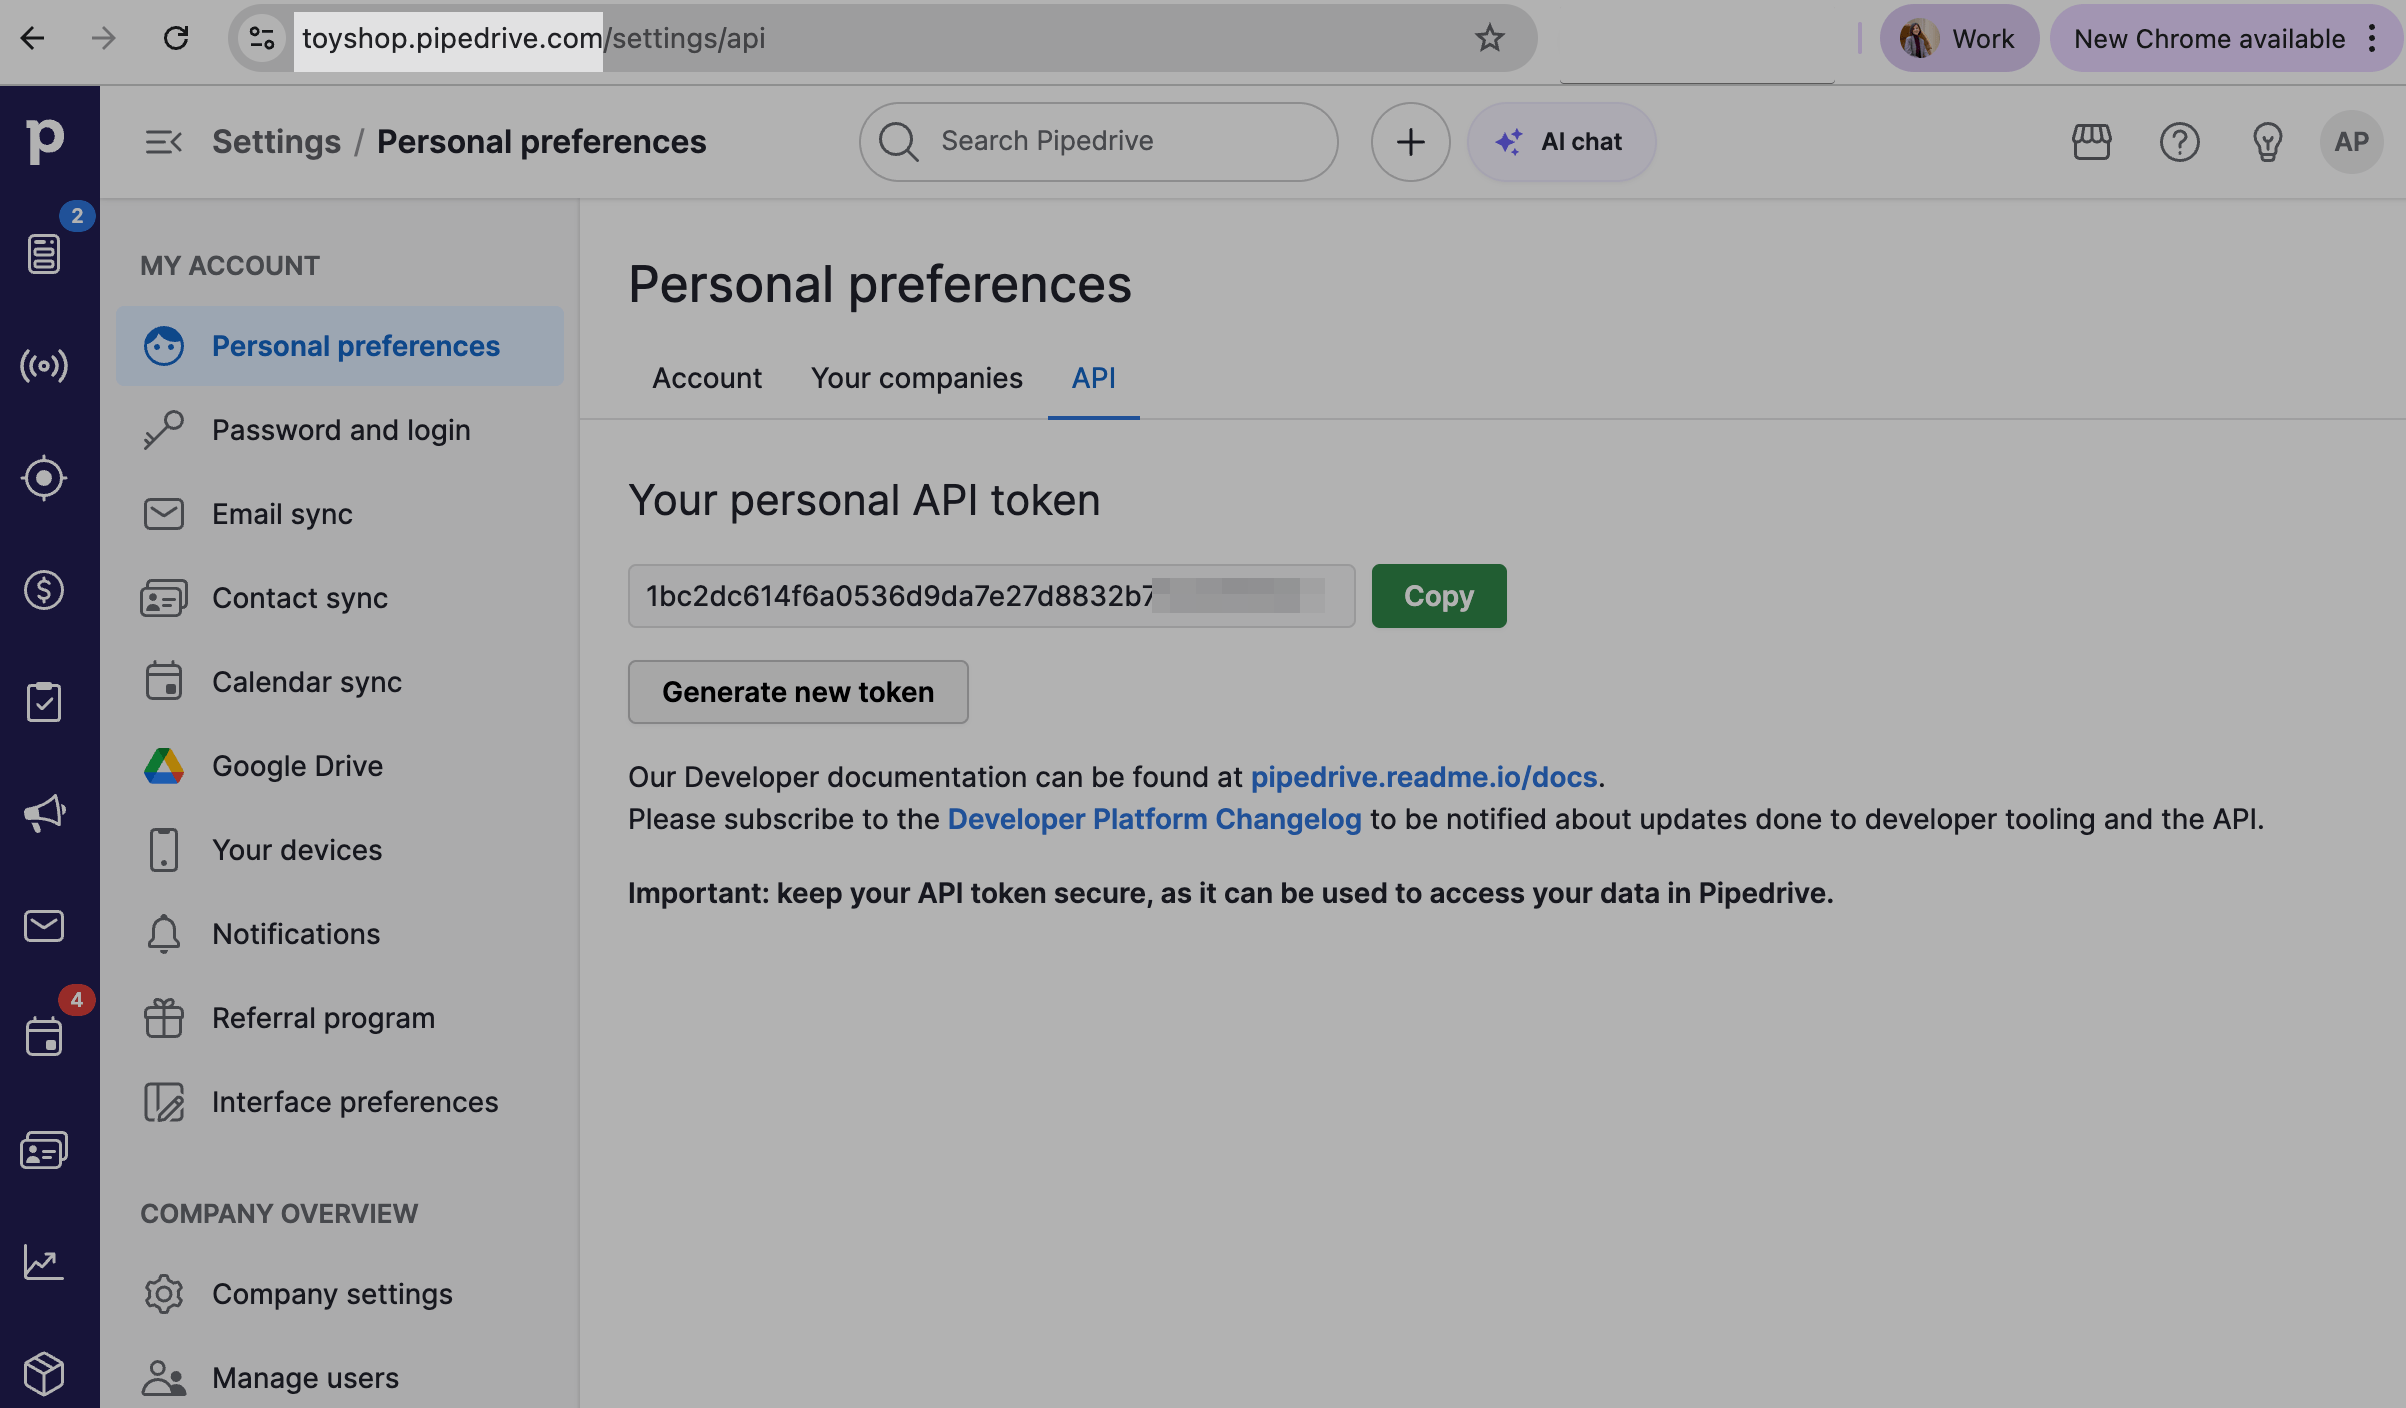This screenshot has height=1408, width=2406.
Task: Click the help question mark icon
Action: point(2179,142)
